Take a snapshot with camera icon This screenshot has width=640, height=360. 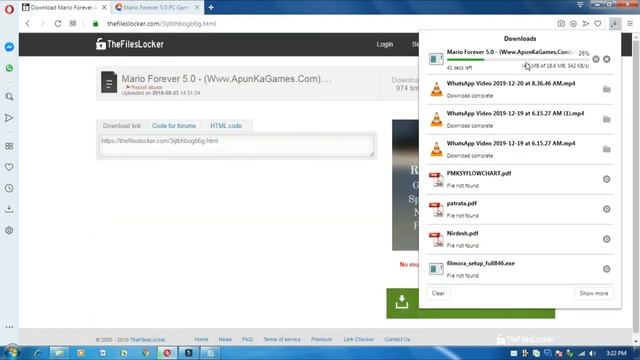click(x=561, y=24)
